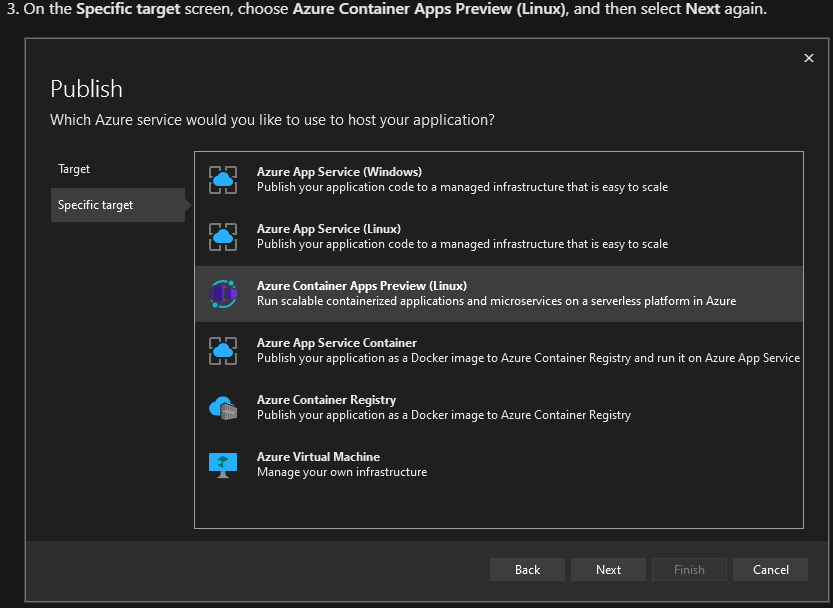Click Next to continue publishing
The image size is (833, 608).
(x=608, y=569)
